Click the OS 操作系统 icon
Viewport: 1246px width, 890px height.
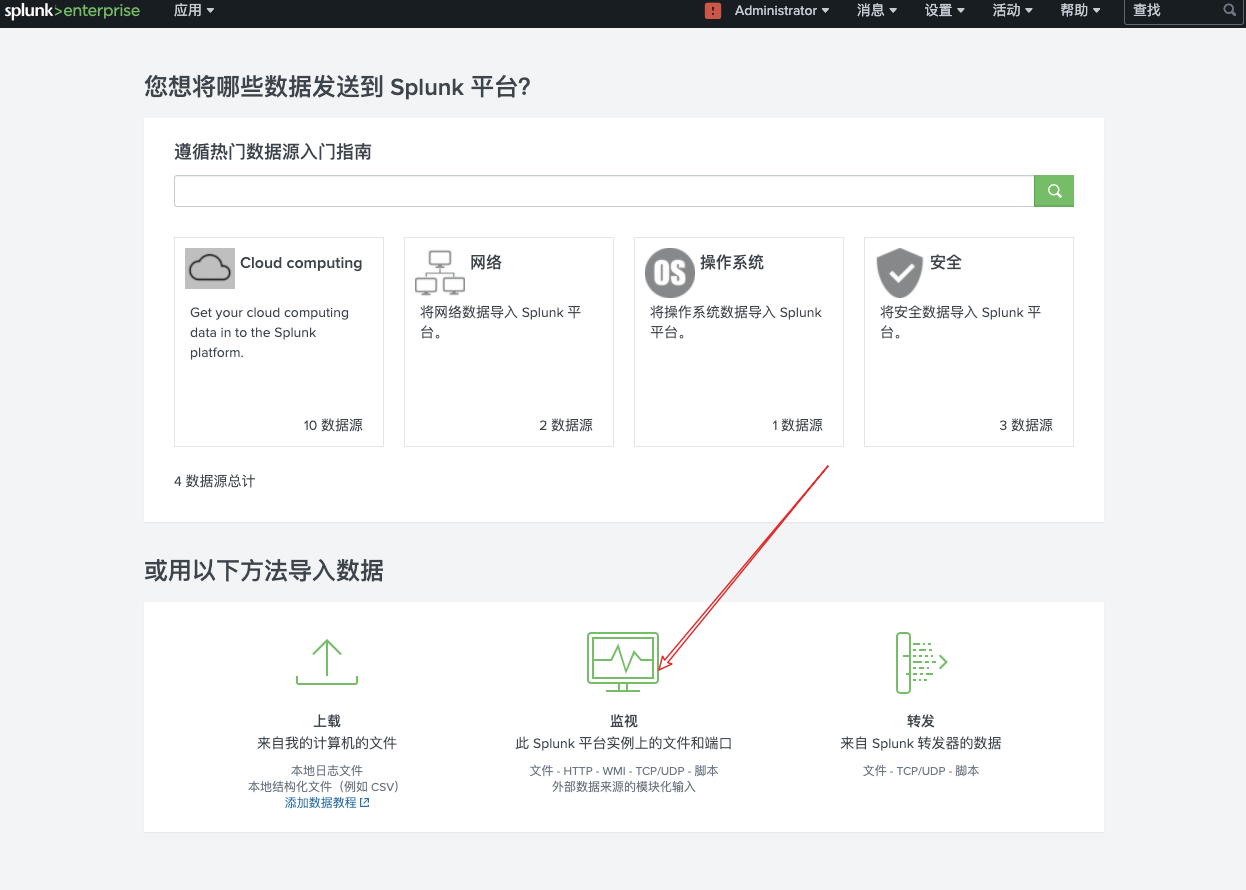click(x=670, y=273)
